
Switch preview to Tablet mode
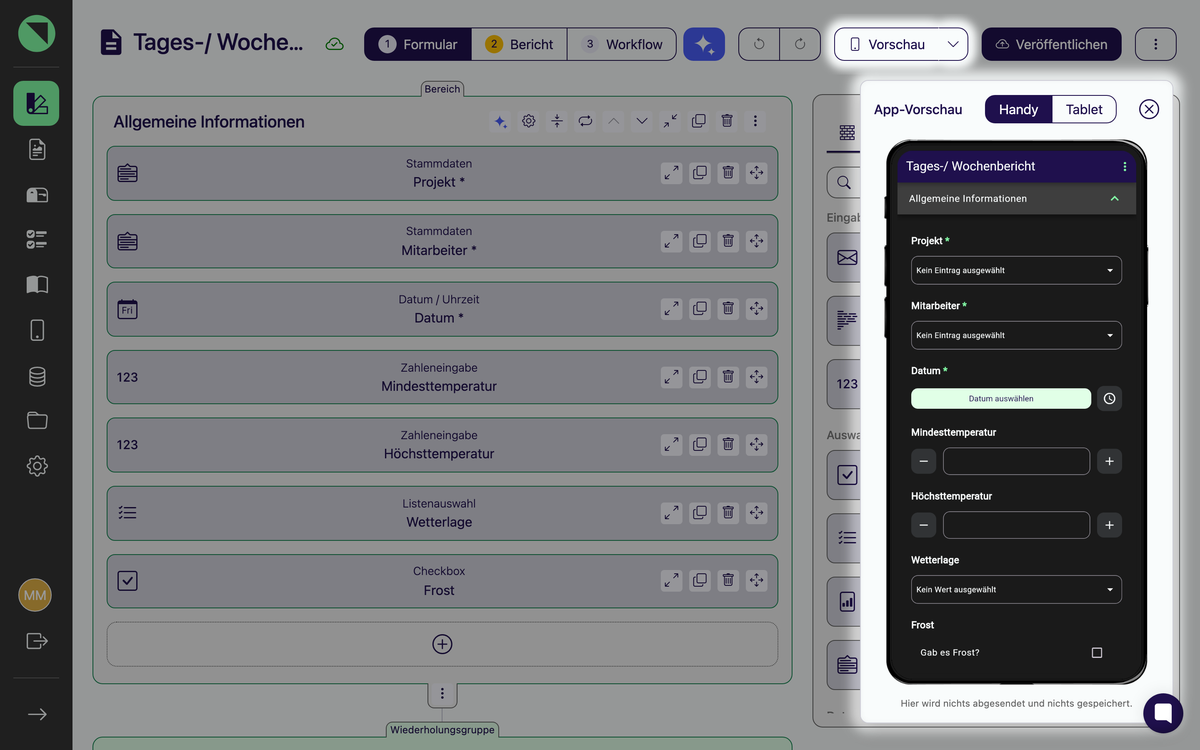1084,109
